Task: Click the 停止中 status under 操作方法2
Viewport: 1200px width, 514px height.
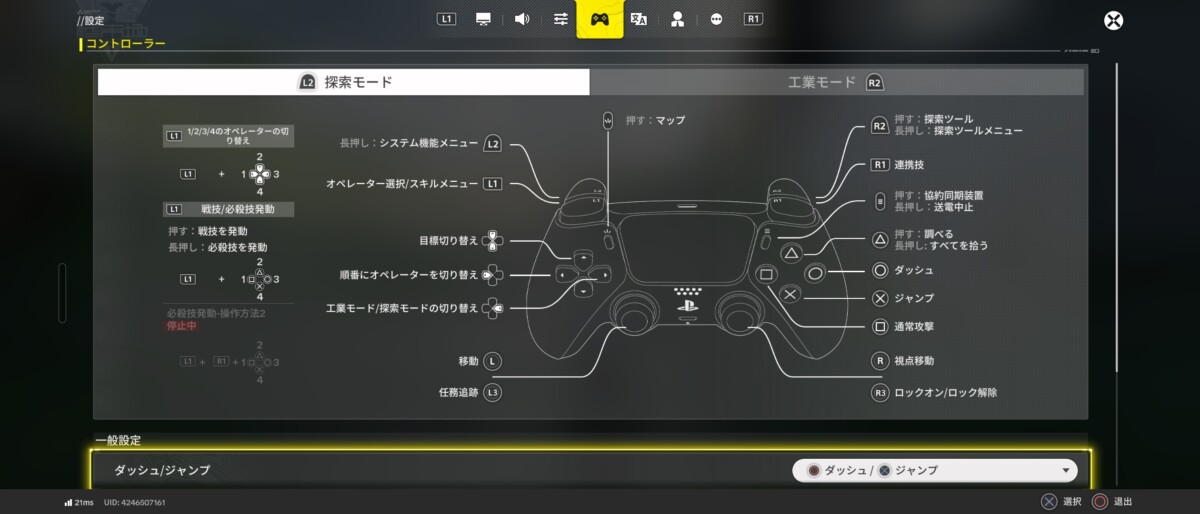Action: click(182, 326)
